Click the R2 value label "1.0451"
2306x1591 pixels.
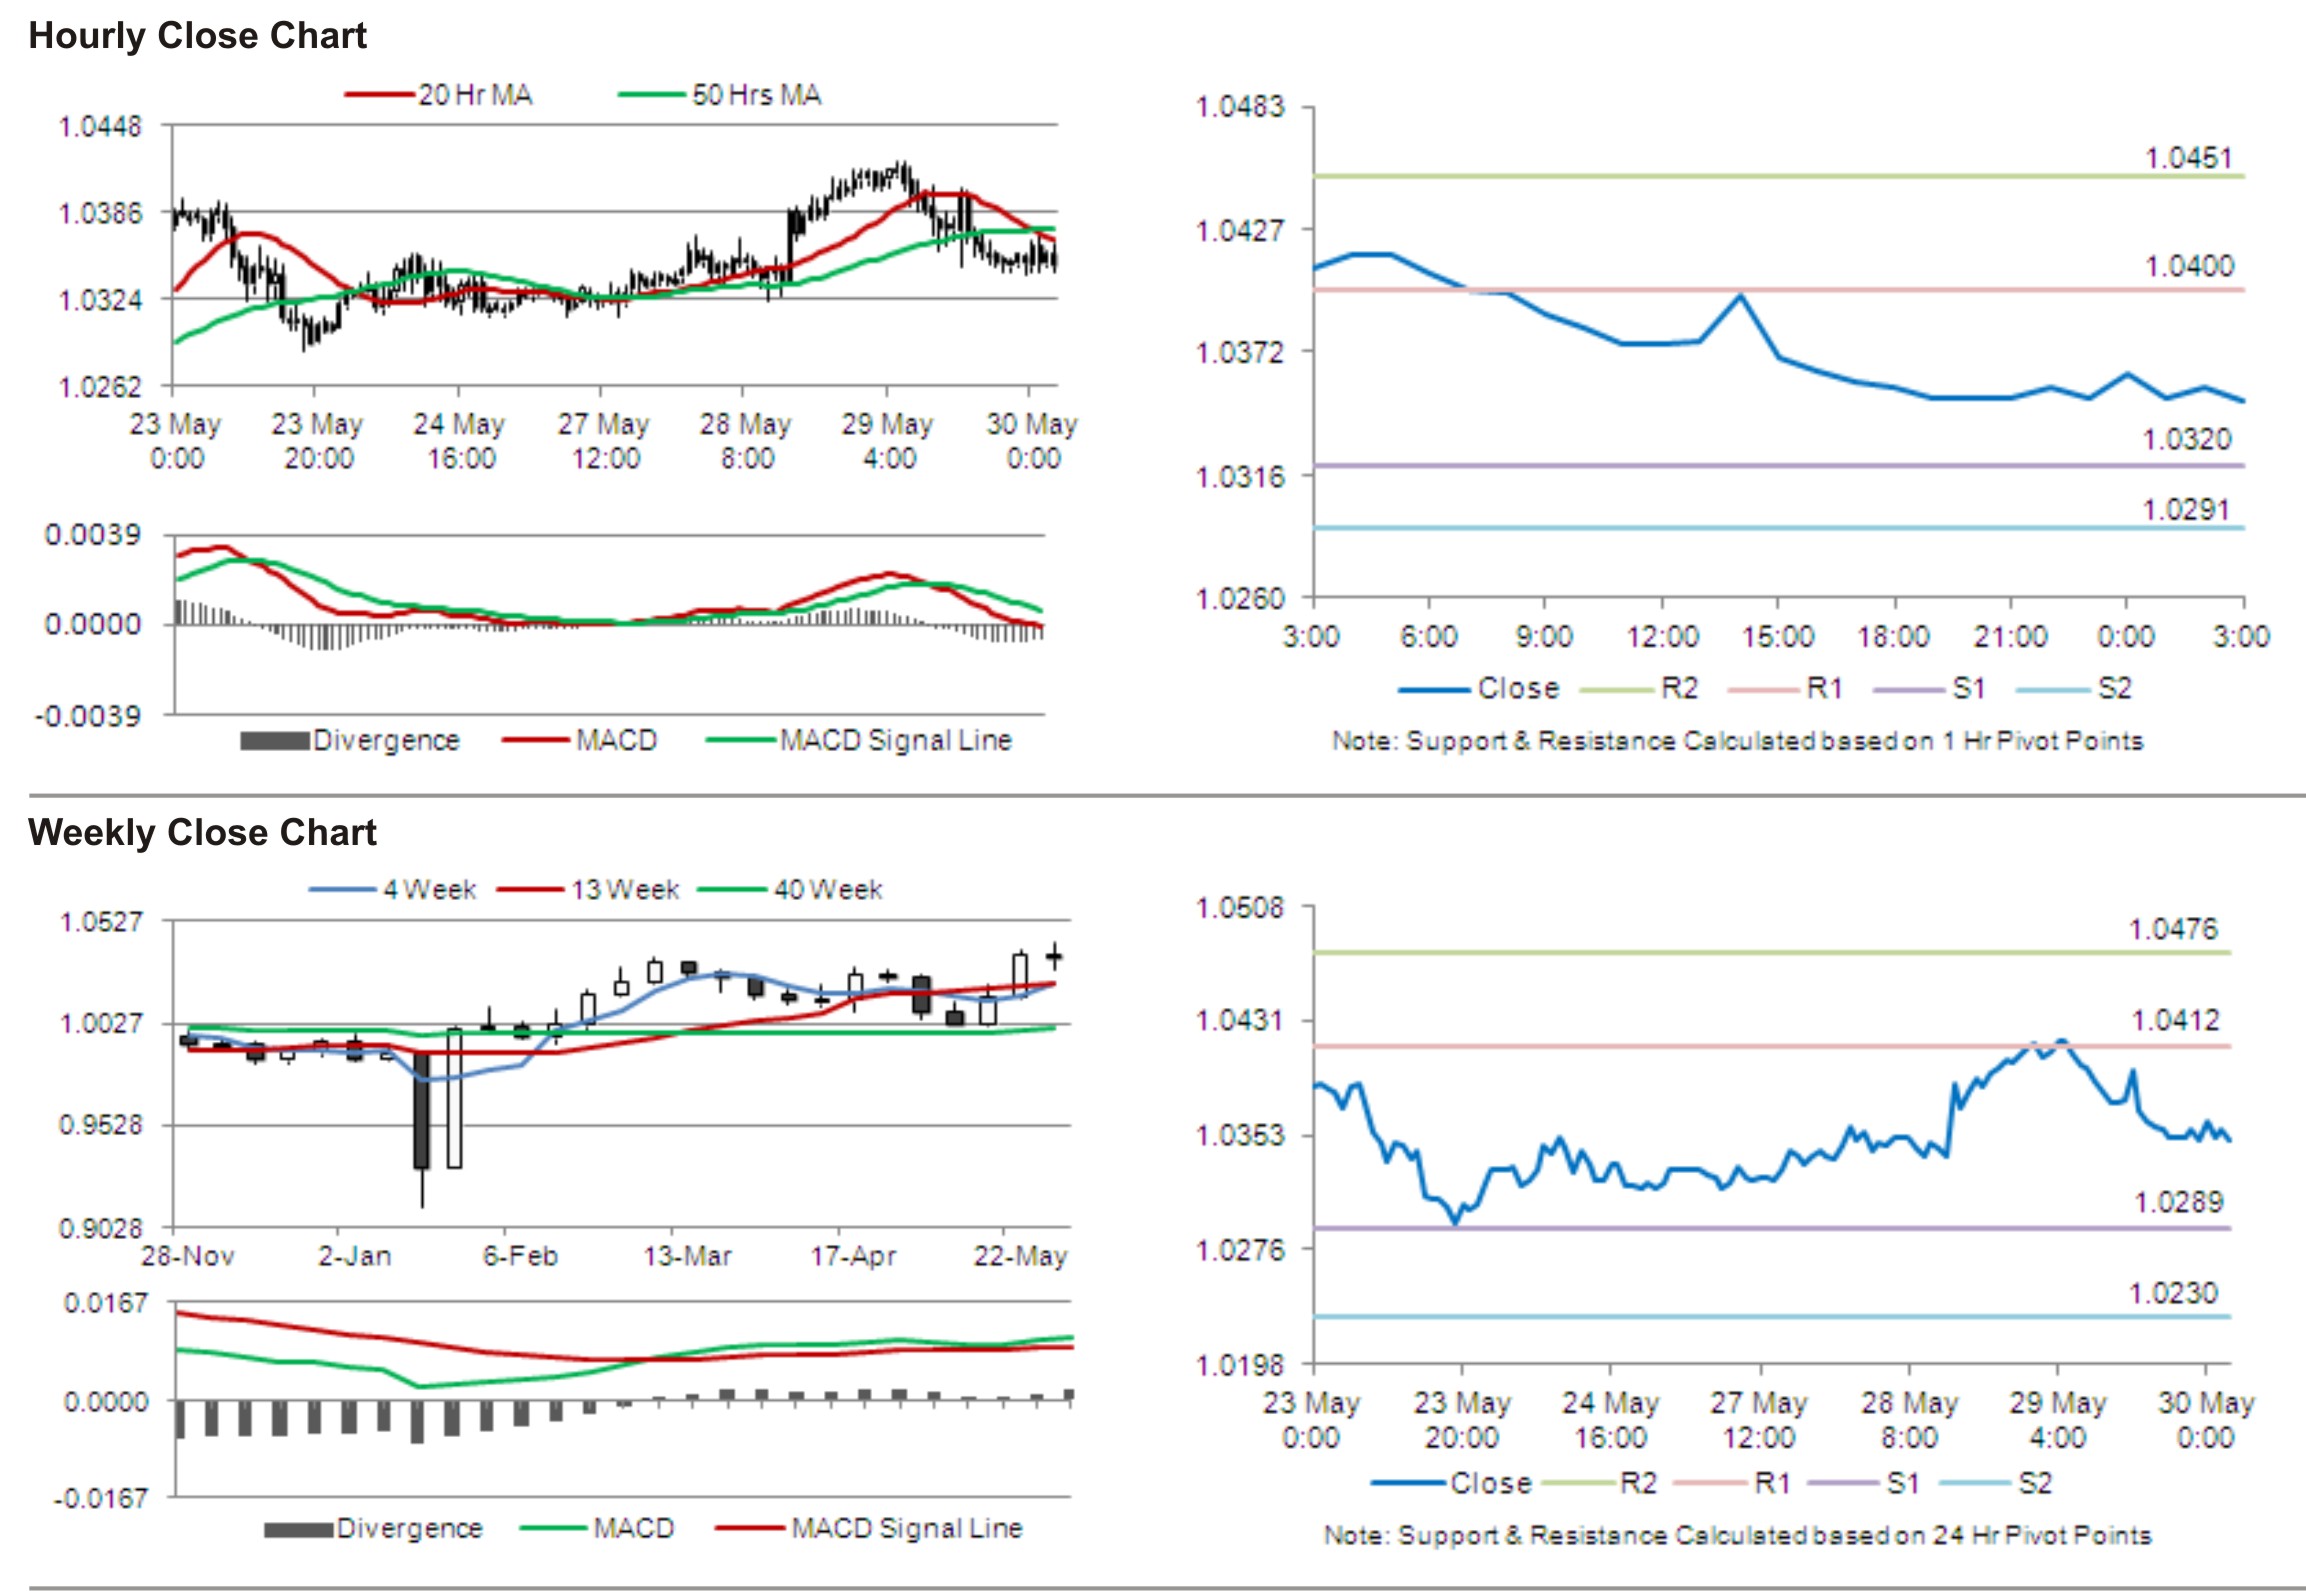[x=2188, y=158]
